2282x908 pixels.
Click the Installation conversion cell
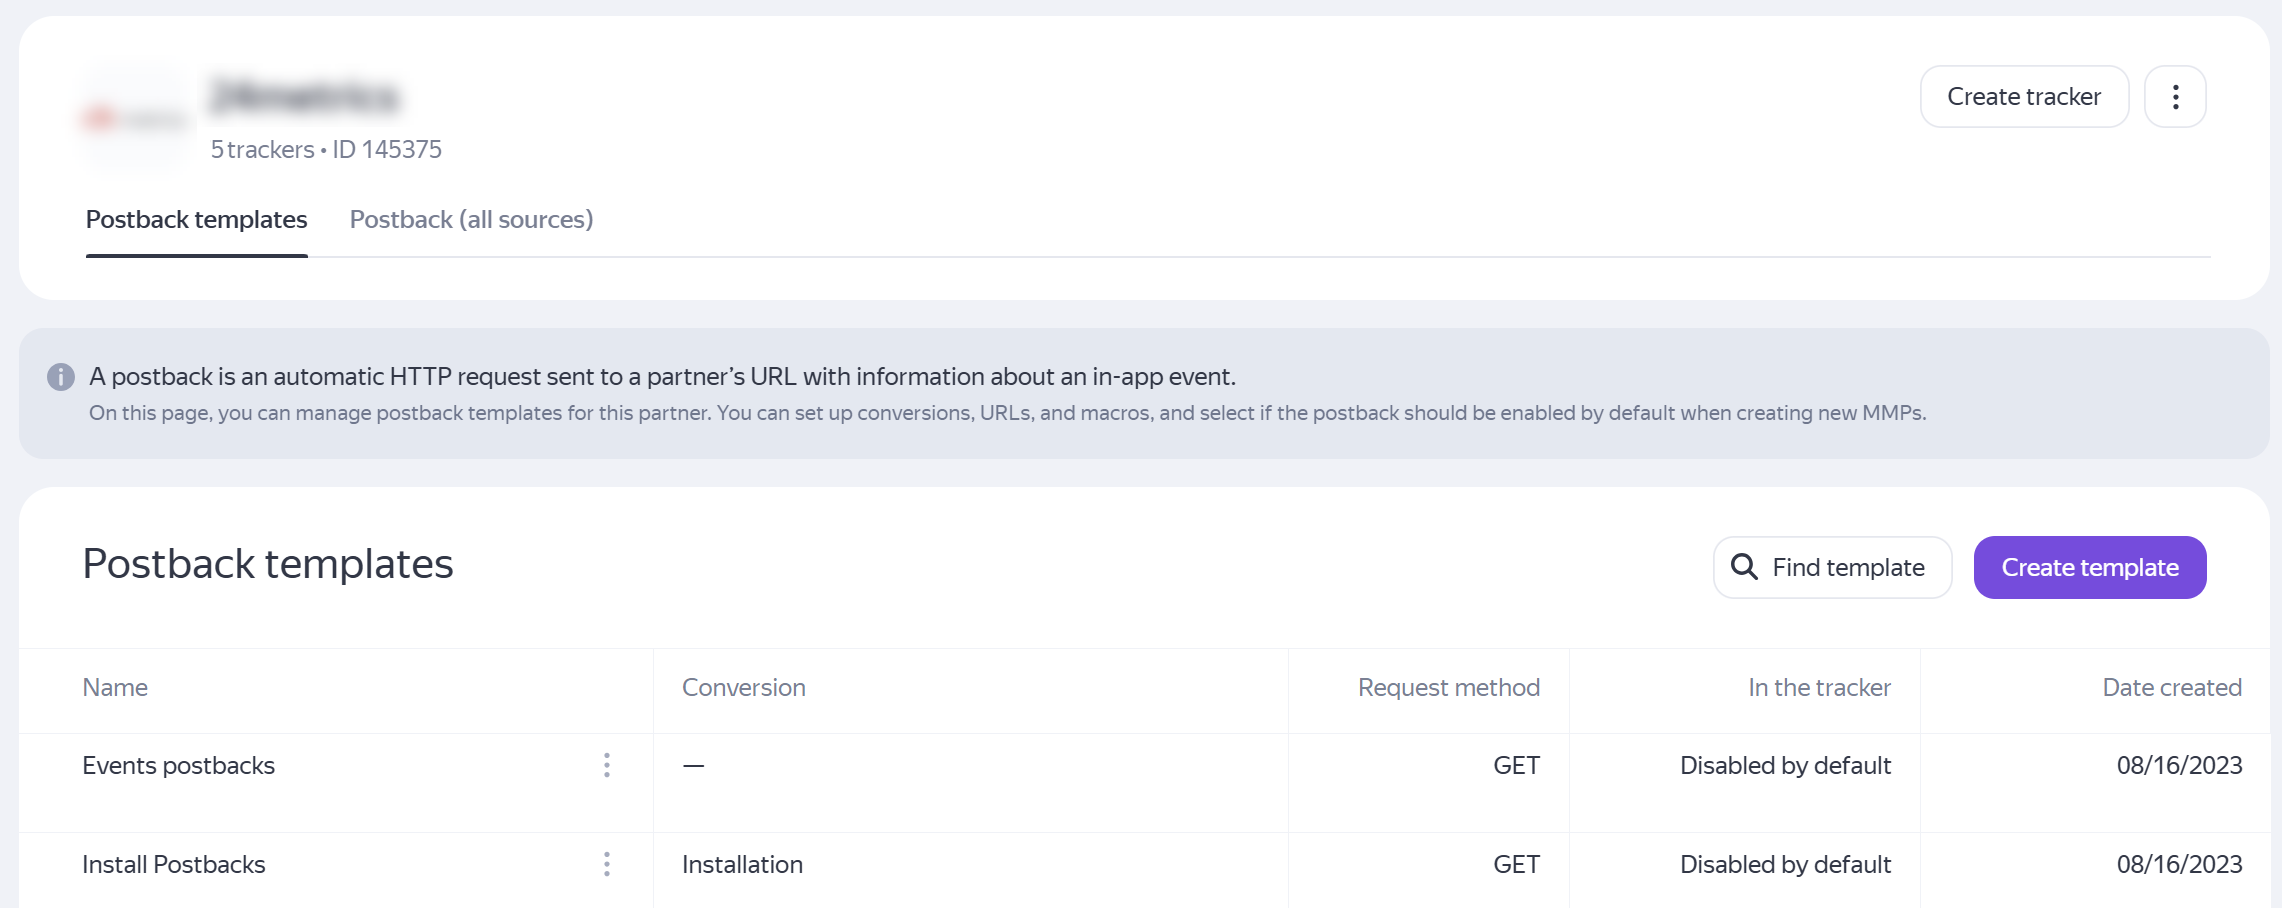[742, 865]
